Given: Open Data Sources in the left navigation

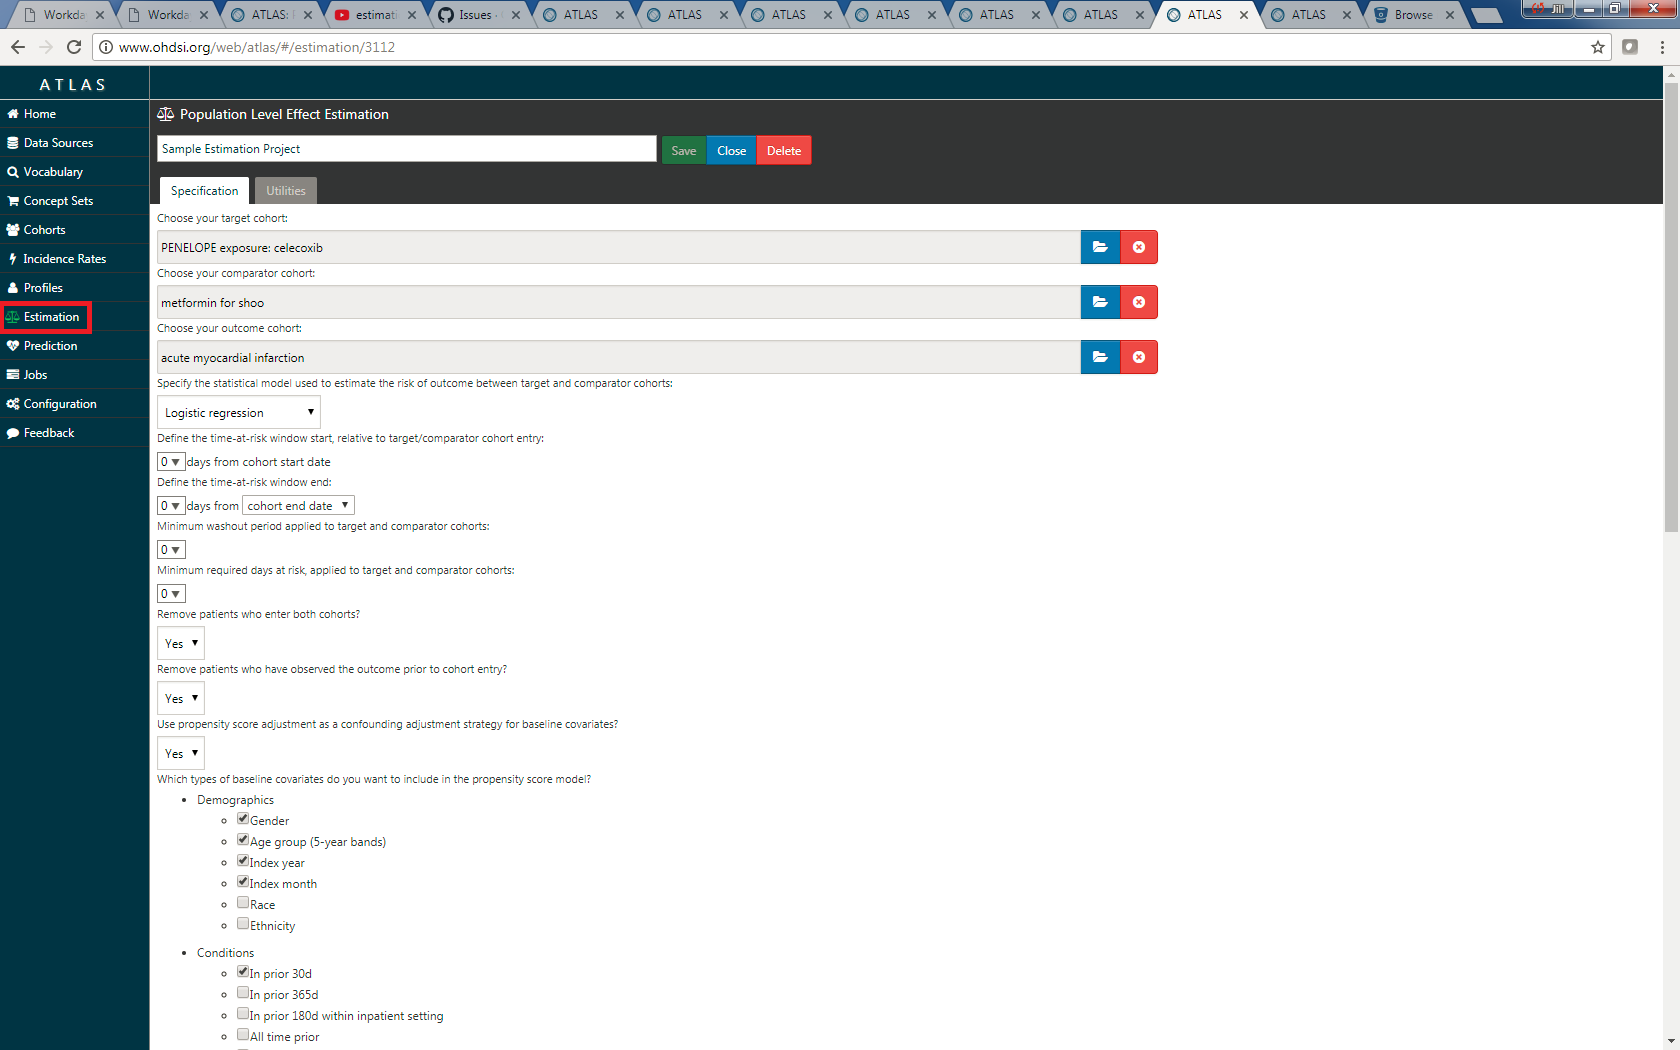Looking at the screenshot, I should (57, 142).
